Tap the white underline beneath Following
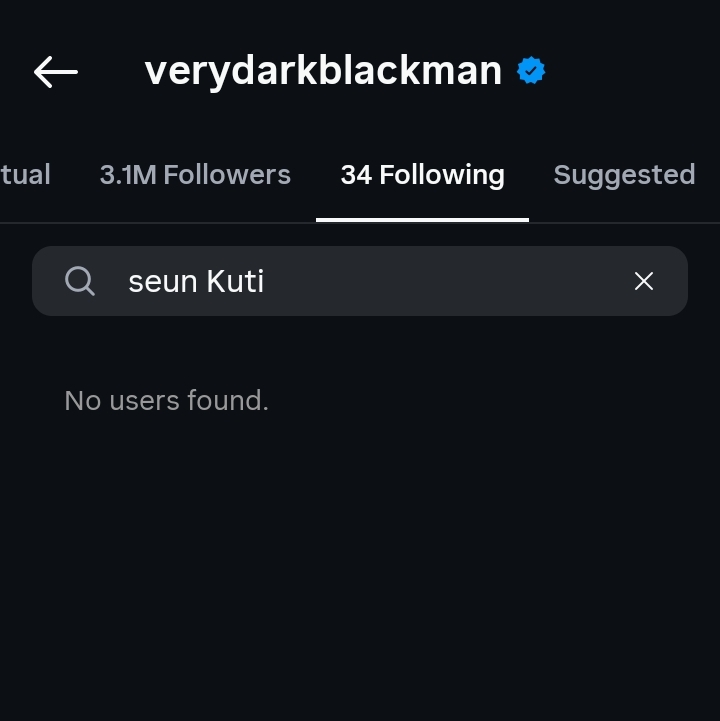This screenshot has width=720, height=721. (x=422, y=219)
